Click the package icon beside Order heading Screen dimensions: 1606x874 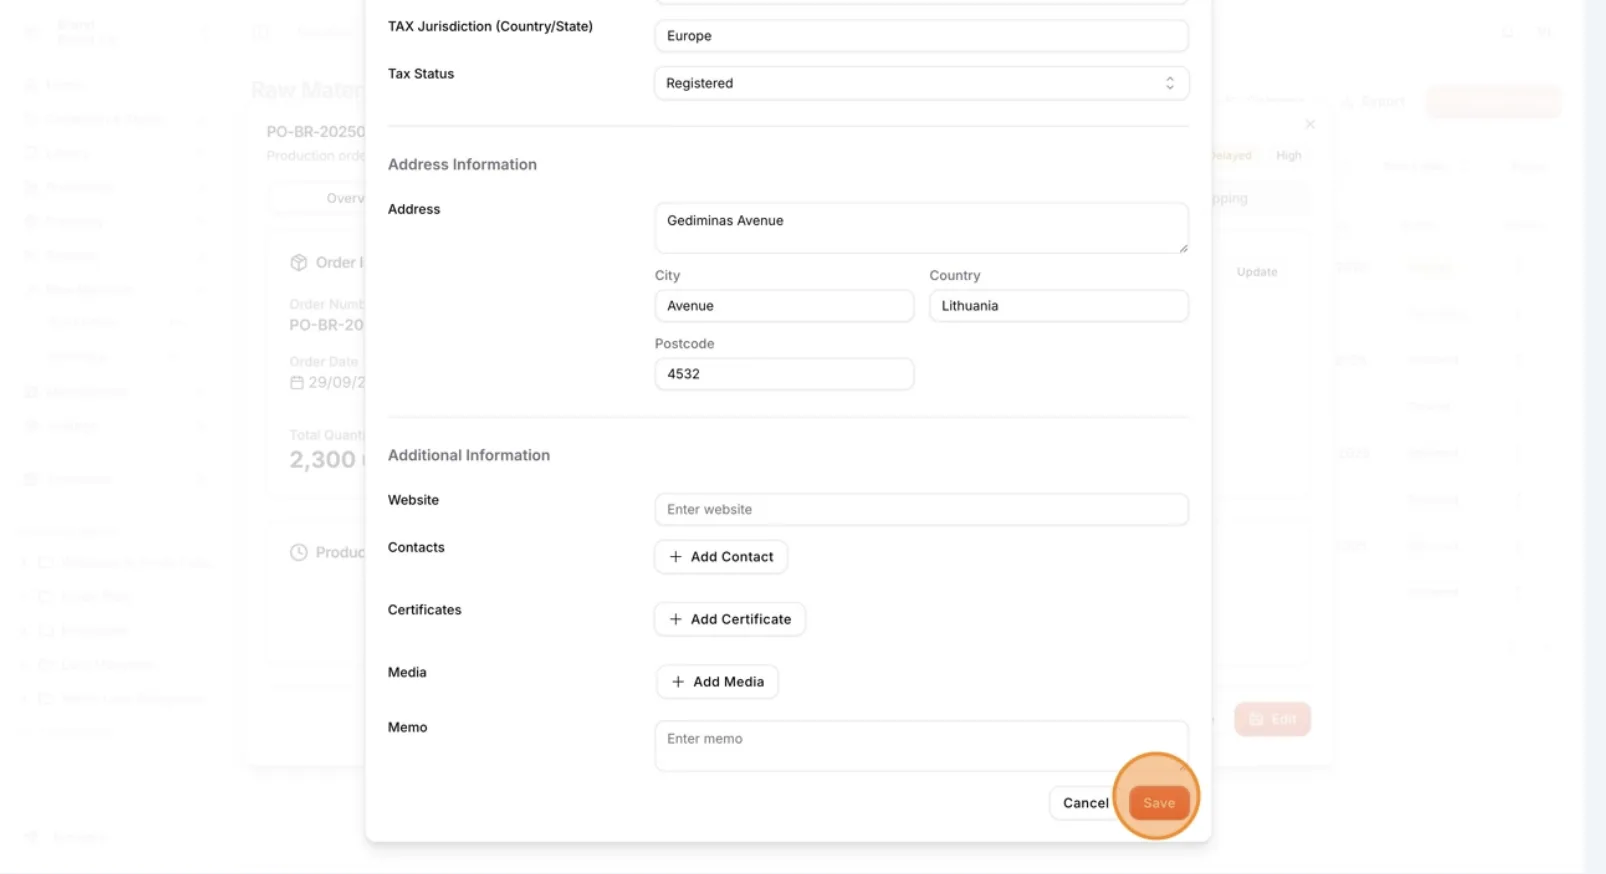point(298,263)
